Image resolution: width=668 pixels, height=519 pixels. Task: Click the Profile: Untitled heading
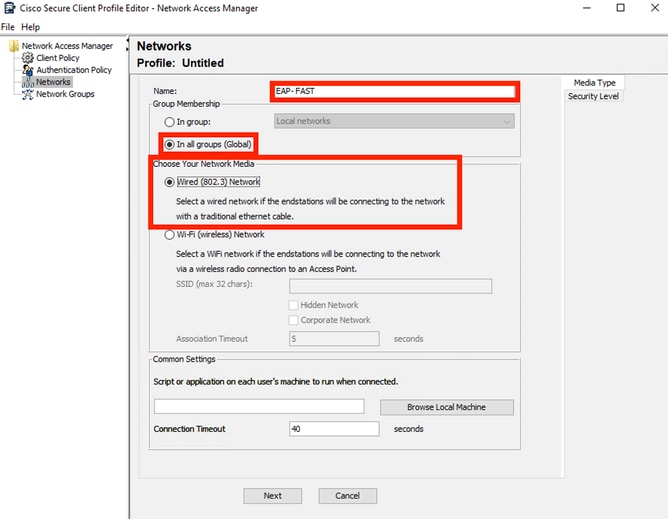(180, 63)
